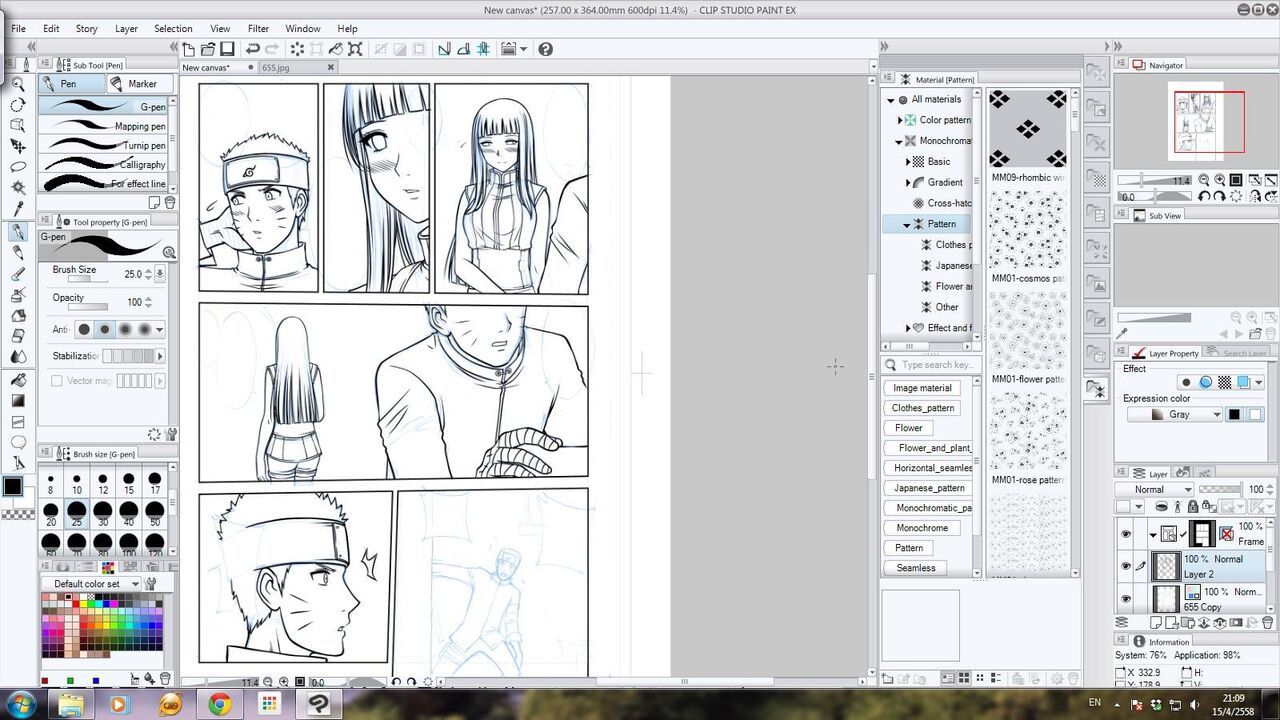Click the Clear layer icon in toolbar

297,49
